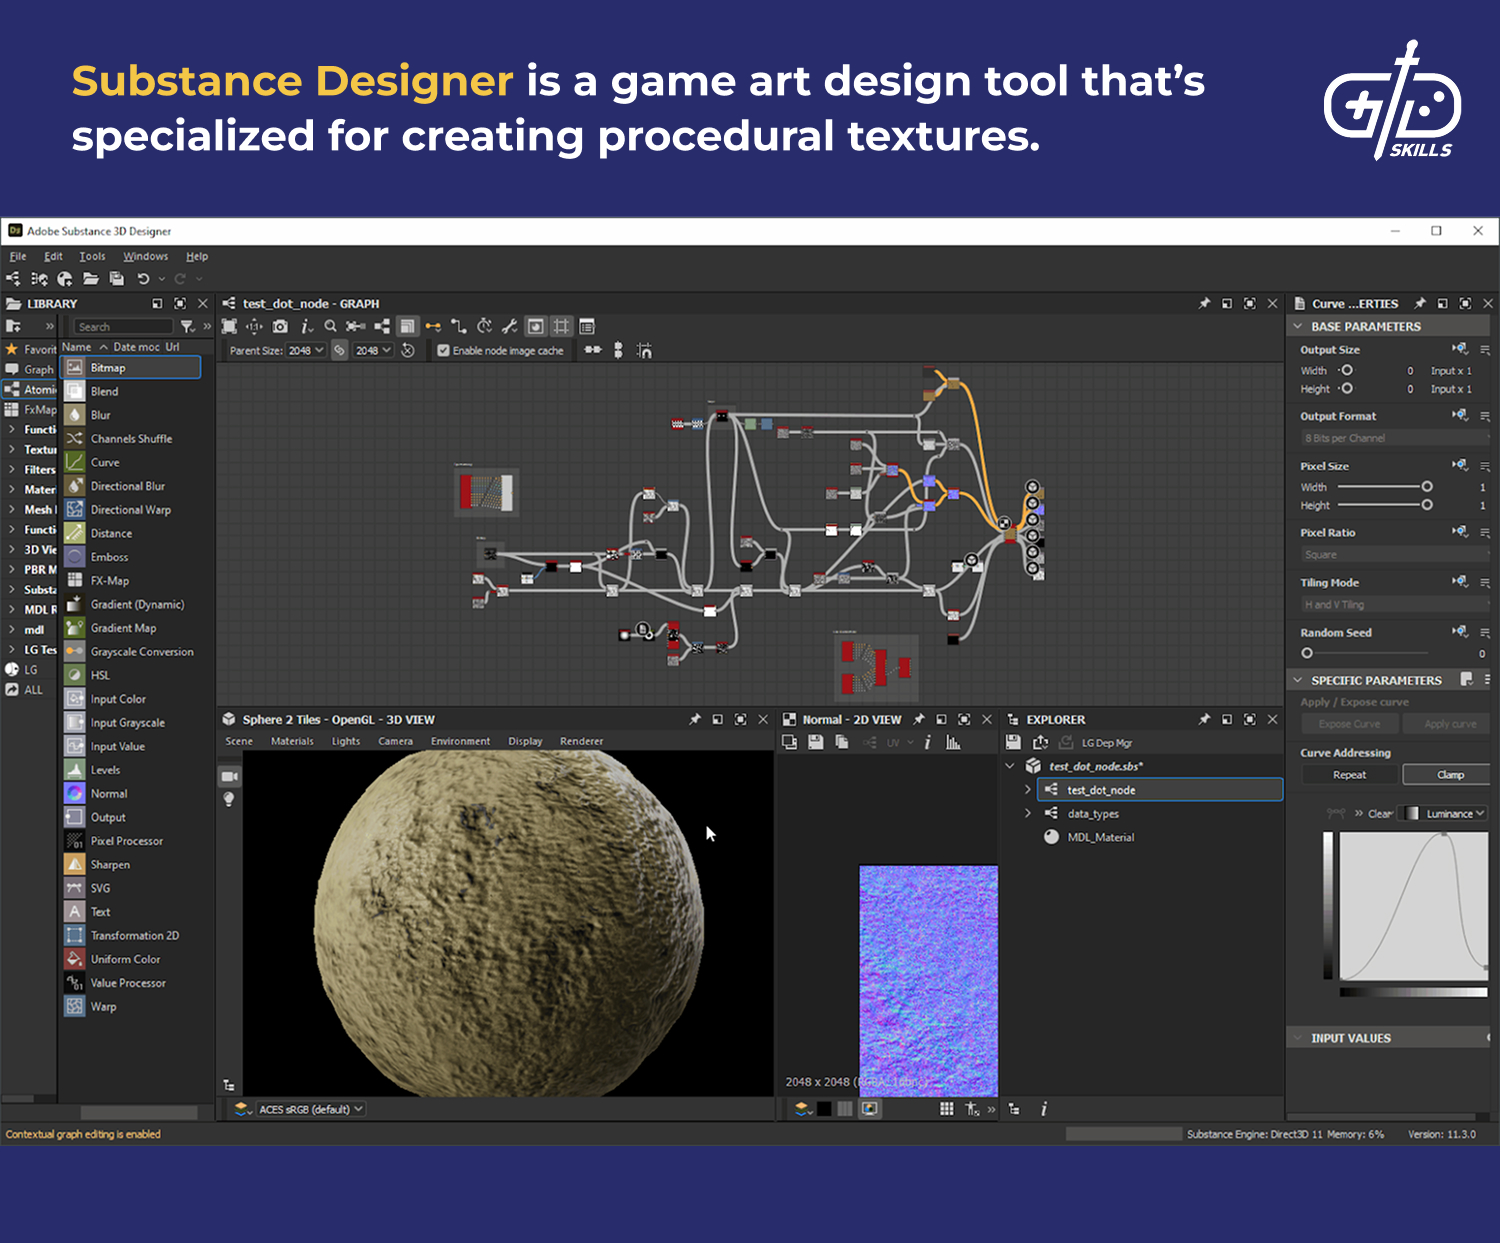The width and height of the screenshot is (1501, 1243).
Task: Expand the data_types tree item arrow
Action: 1028,813
